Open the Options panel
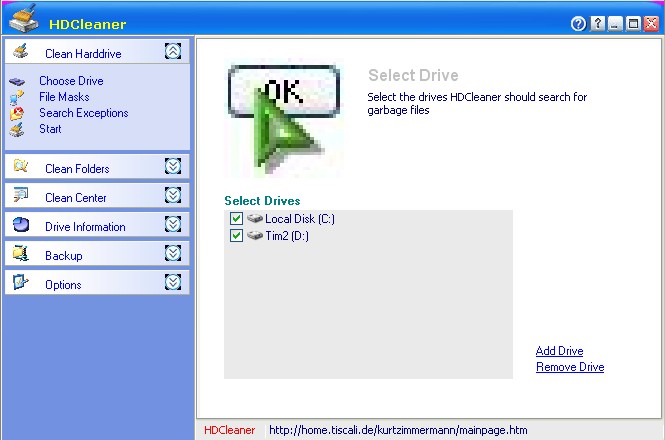 [97, 282]
